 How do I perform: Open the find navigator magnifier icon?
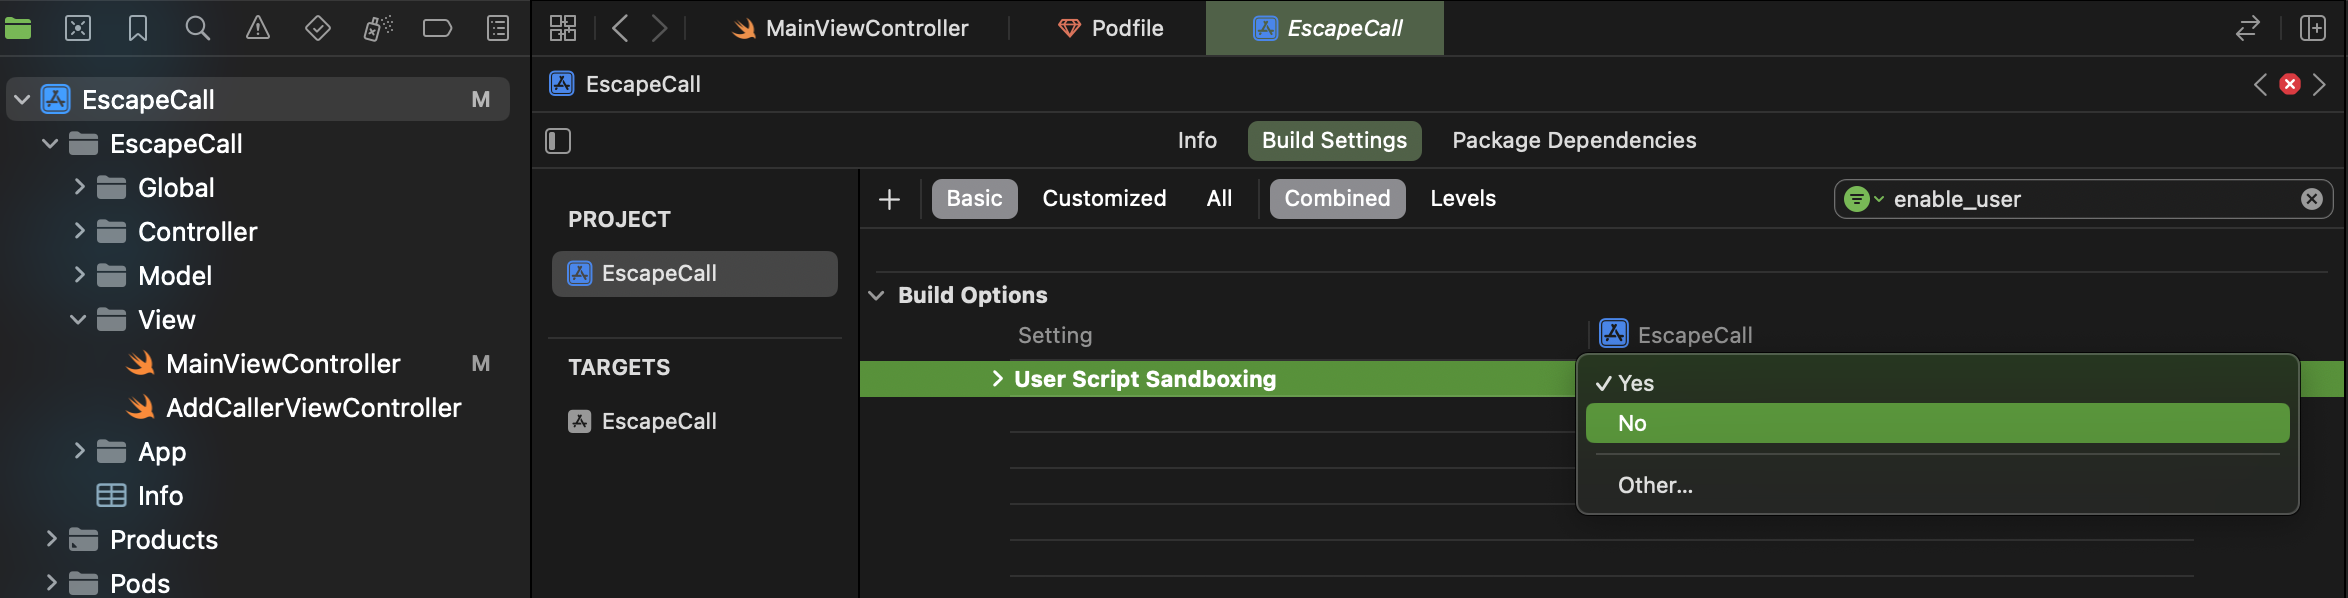click(198, 28)
